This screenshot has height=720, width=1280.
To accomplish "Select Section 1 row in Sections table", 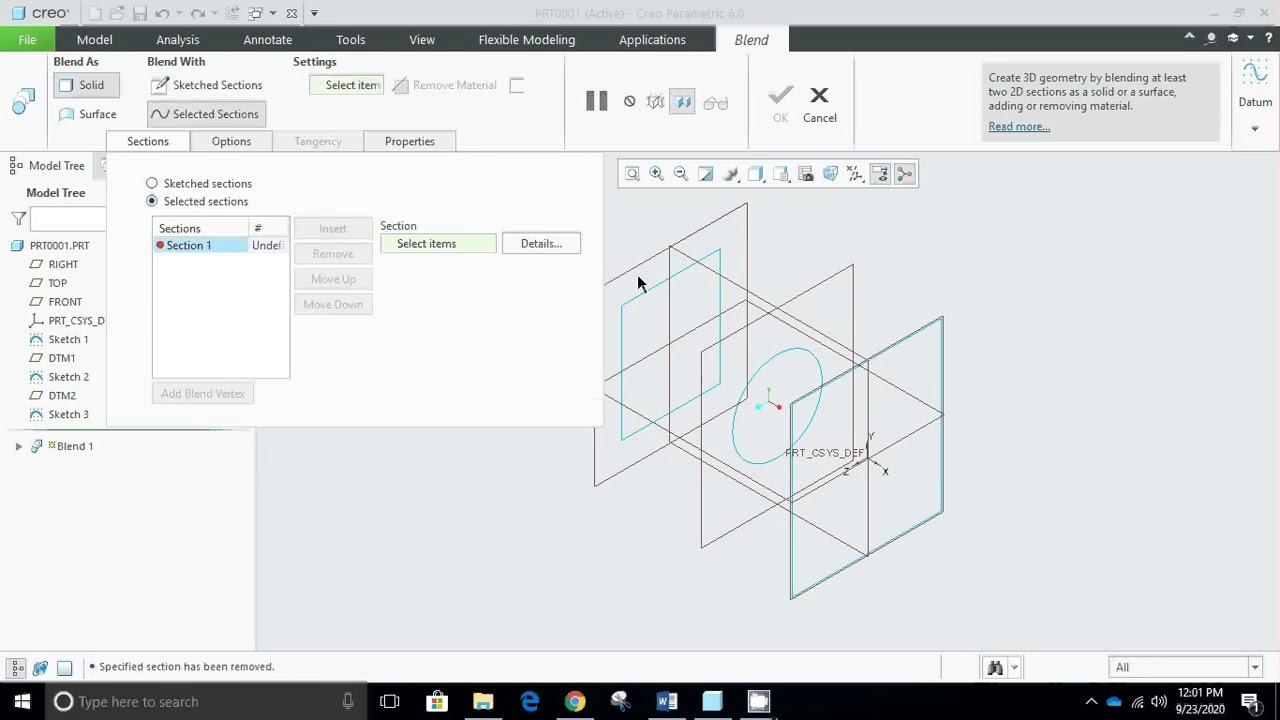I will coord(221,245).
